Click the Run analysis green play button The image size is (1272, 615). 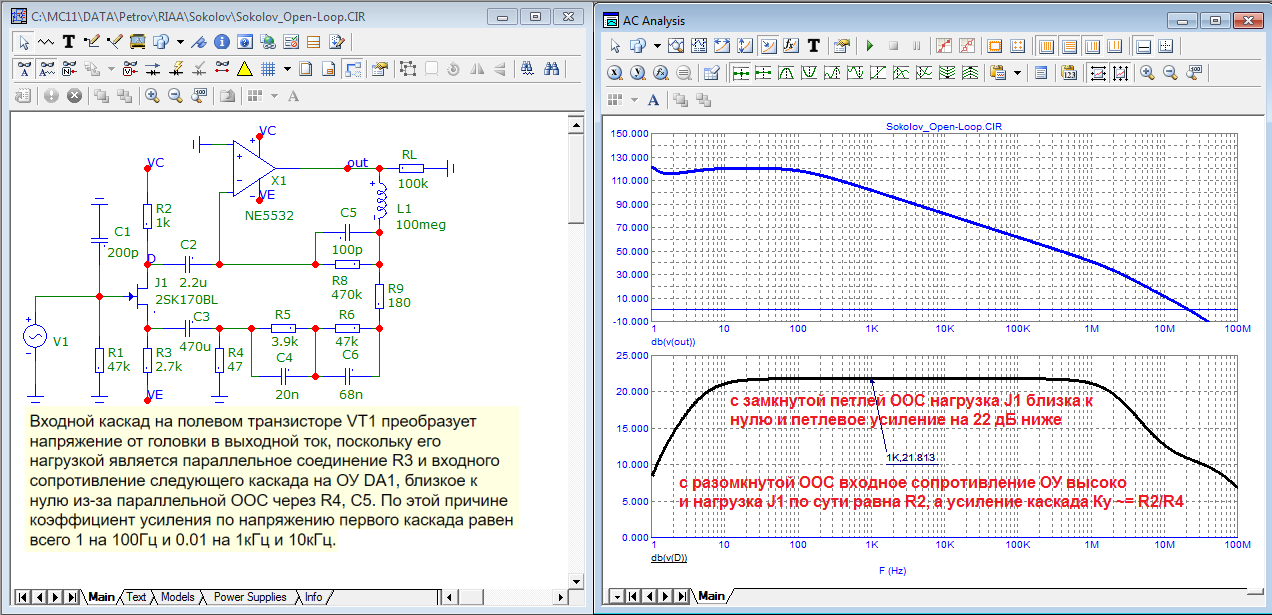coord(870,46)
